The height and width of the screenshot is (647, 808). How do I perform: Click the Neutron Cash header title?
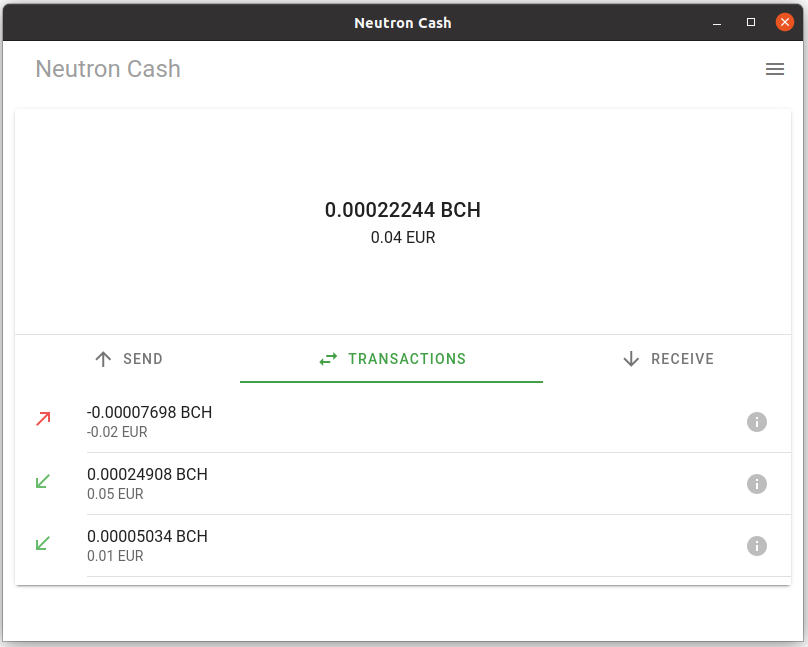pyautogui.click(x=108, y=69)
